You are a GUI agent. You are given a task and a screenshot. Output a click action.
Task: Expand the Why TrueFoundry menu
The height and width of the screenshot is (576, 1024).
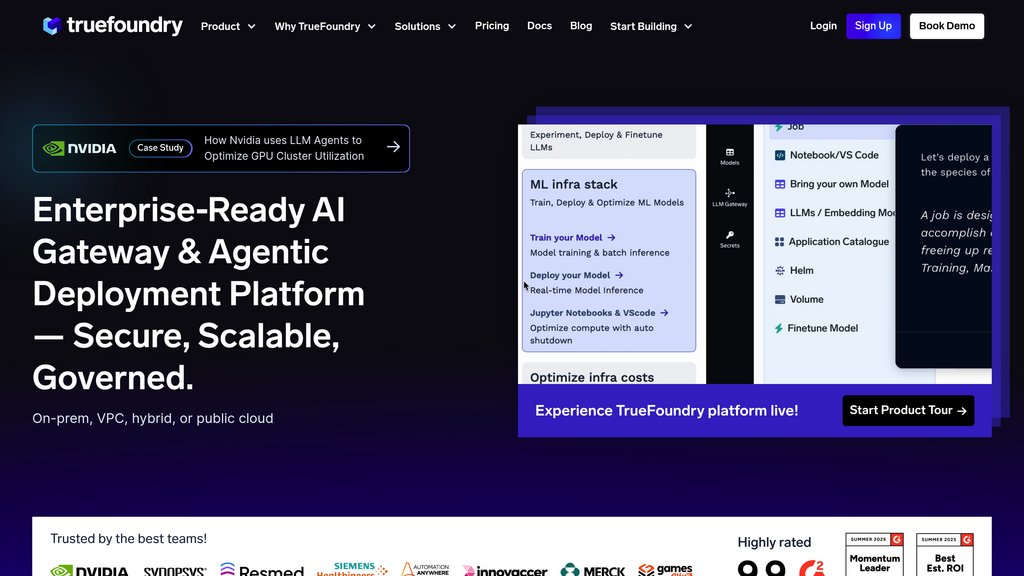click(x=325, y=26)
